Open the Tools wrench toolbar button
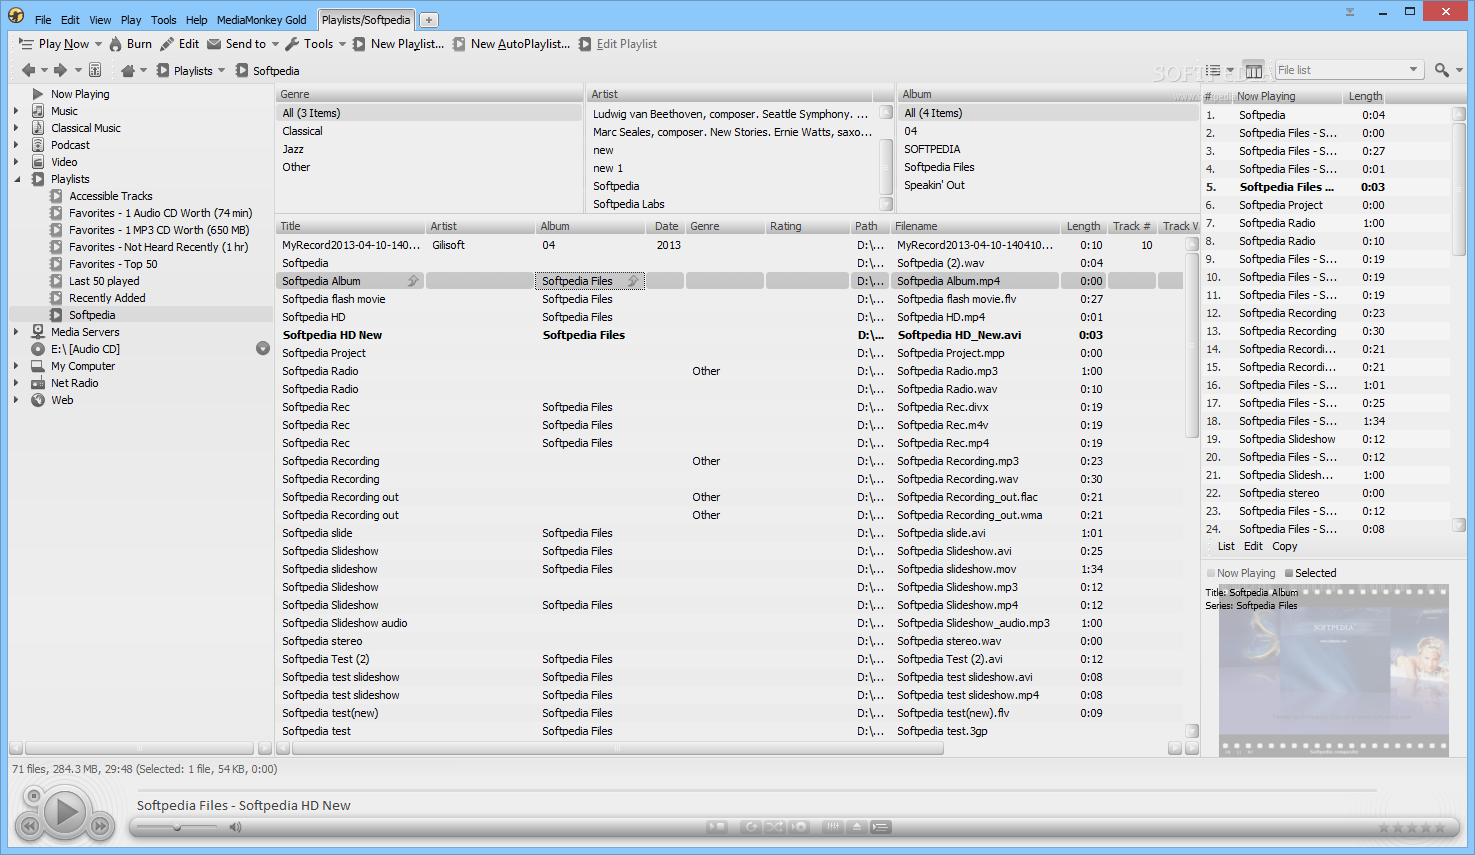Viewport: 1475px width, 855px height. point(309,44)
